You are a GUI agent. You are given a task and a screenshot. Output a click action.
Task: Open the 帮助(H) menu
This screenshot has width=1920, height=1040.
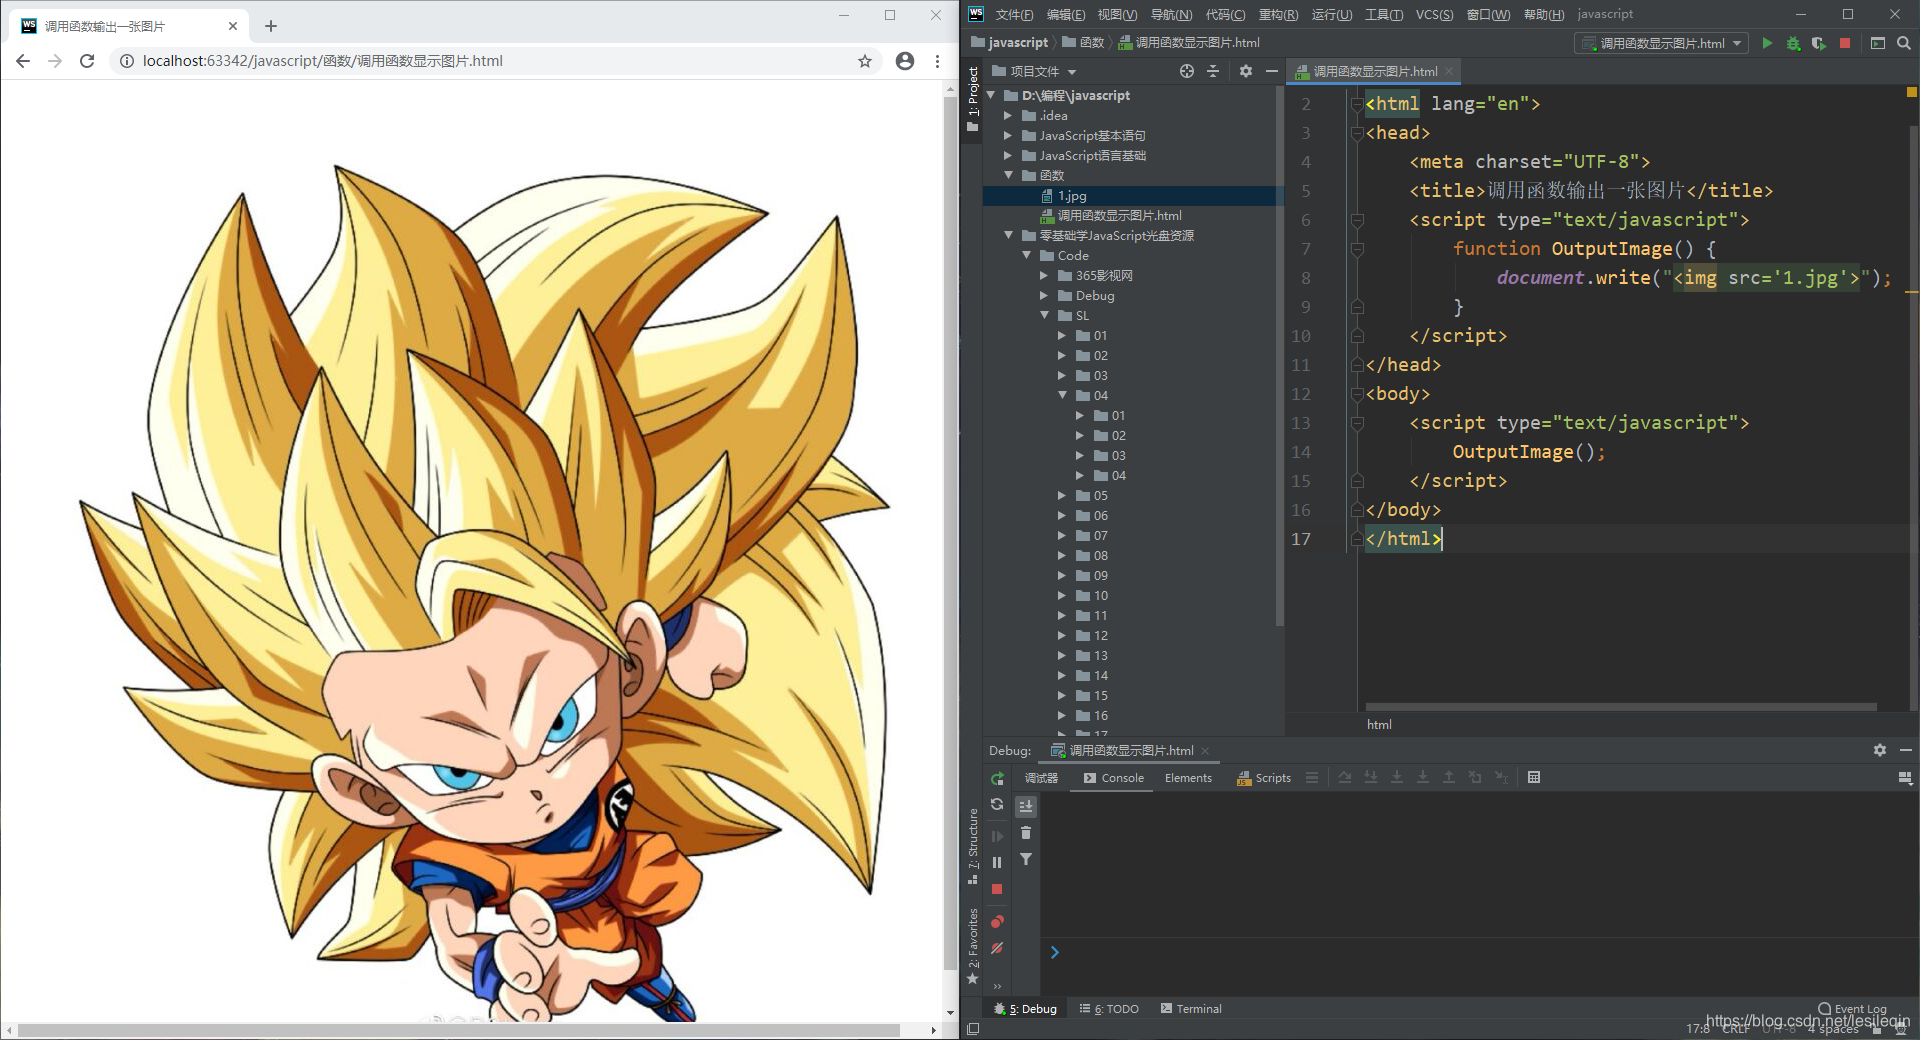[1544, 14]
